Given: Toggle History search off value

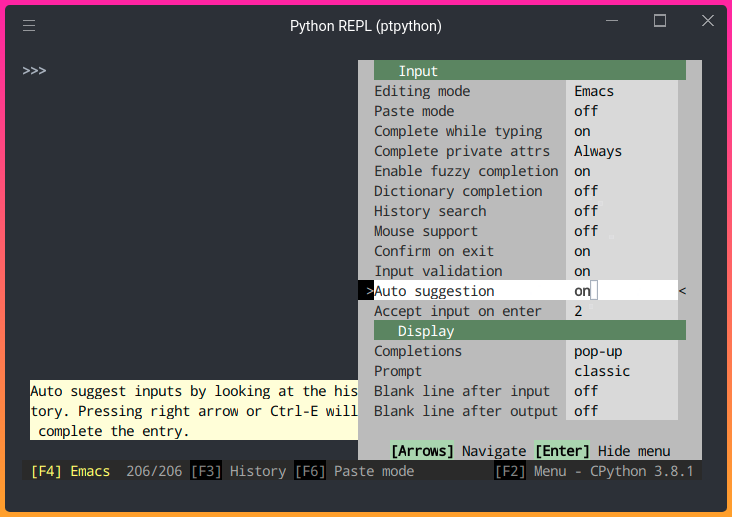Looking at the screenshot, I should (586, 211).
